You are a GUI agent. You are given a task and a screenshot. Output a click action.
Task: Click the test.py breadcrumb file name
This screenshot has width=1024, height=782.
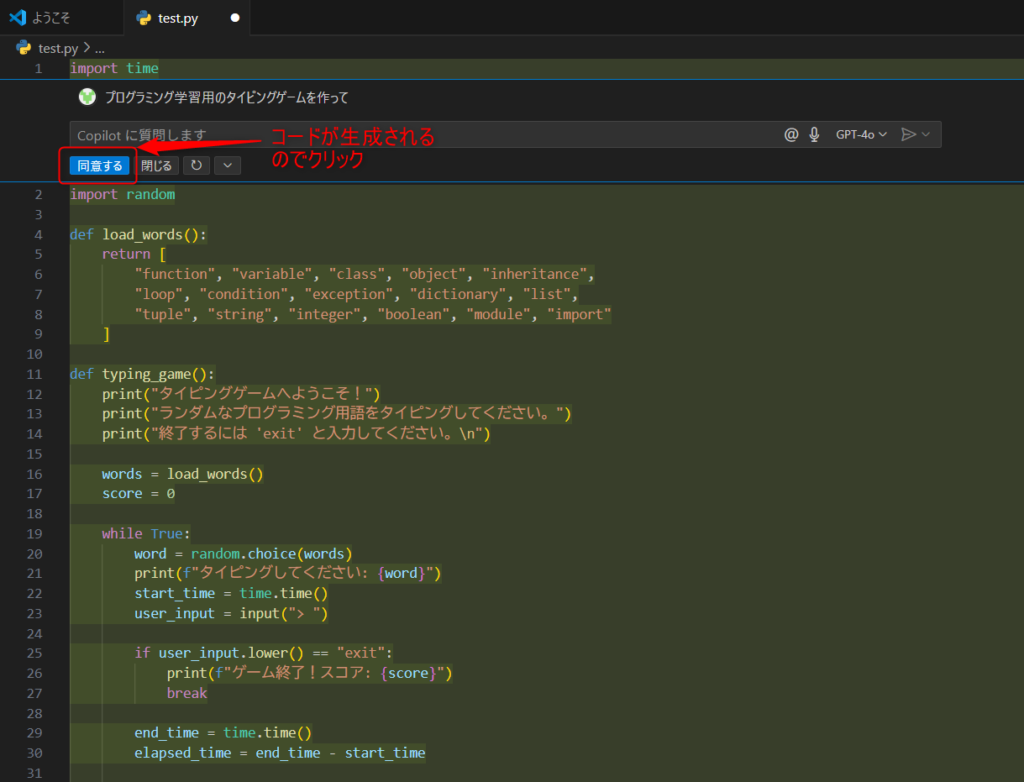[58, 48]
